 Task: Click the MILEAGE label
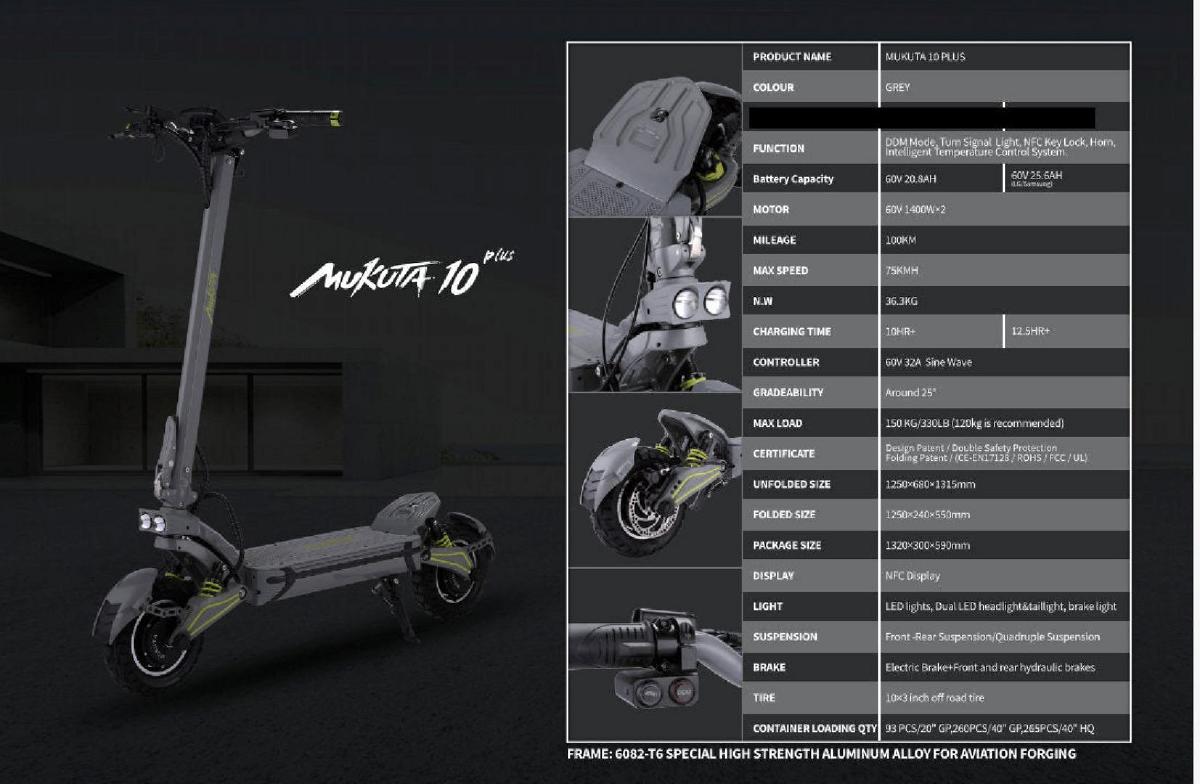(x=776, y=240)
